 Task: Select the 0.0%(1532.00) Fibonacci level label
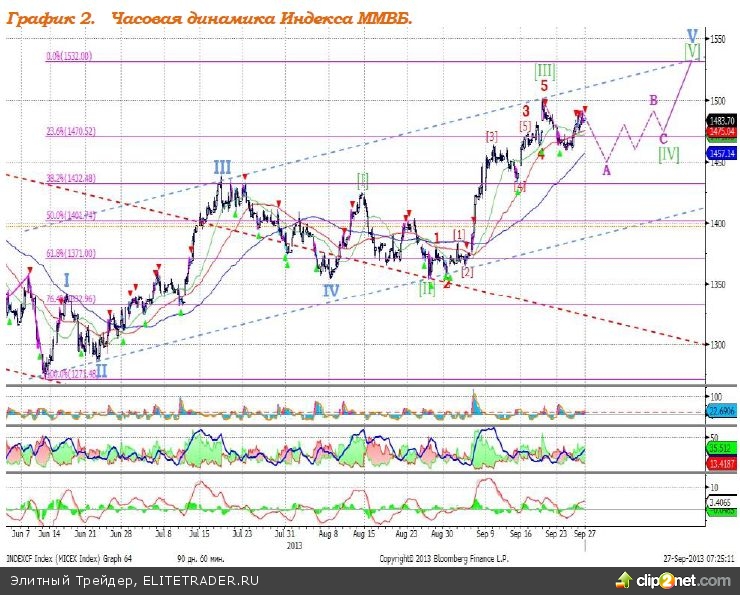pyautogui.click(x=69, y=57)
